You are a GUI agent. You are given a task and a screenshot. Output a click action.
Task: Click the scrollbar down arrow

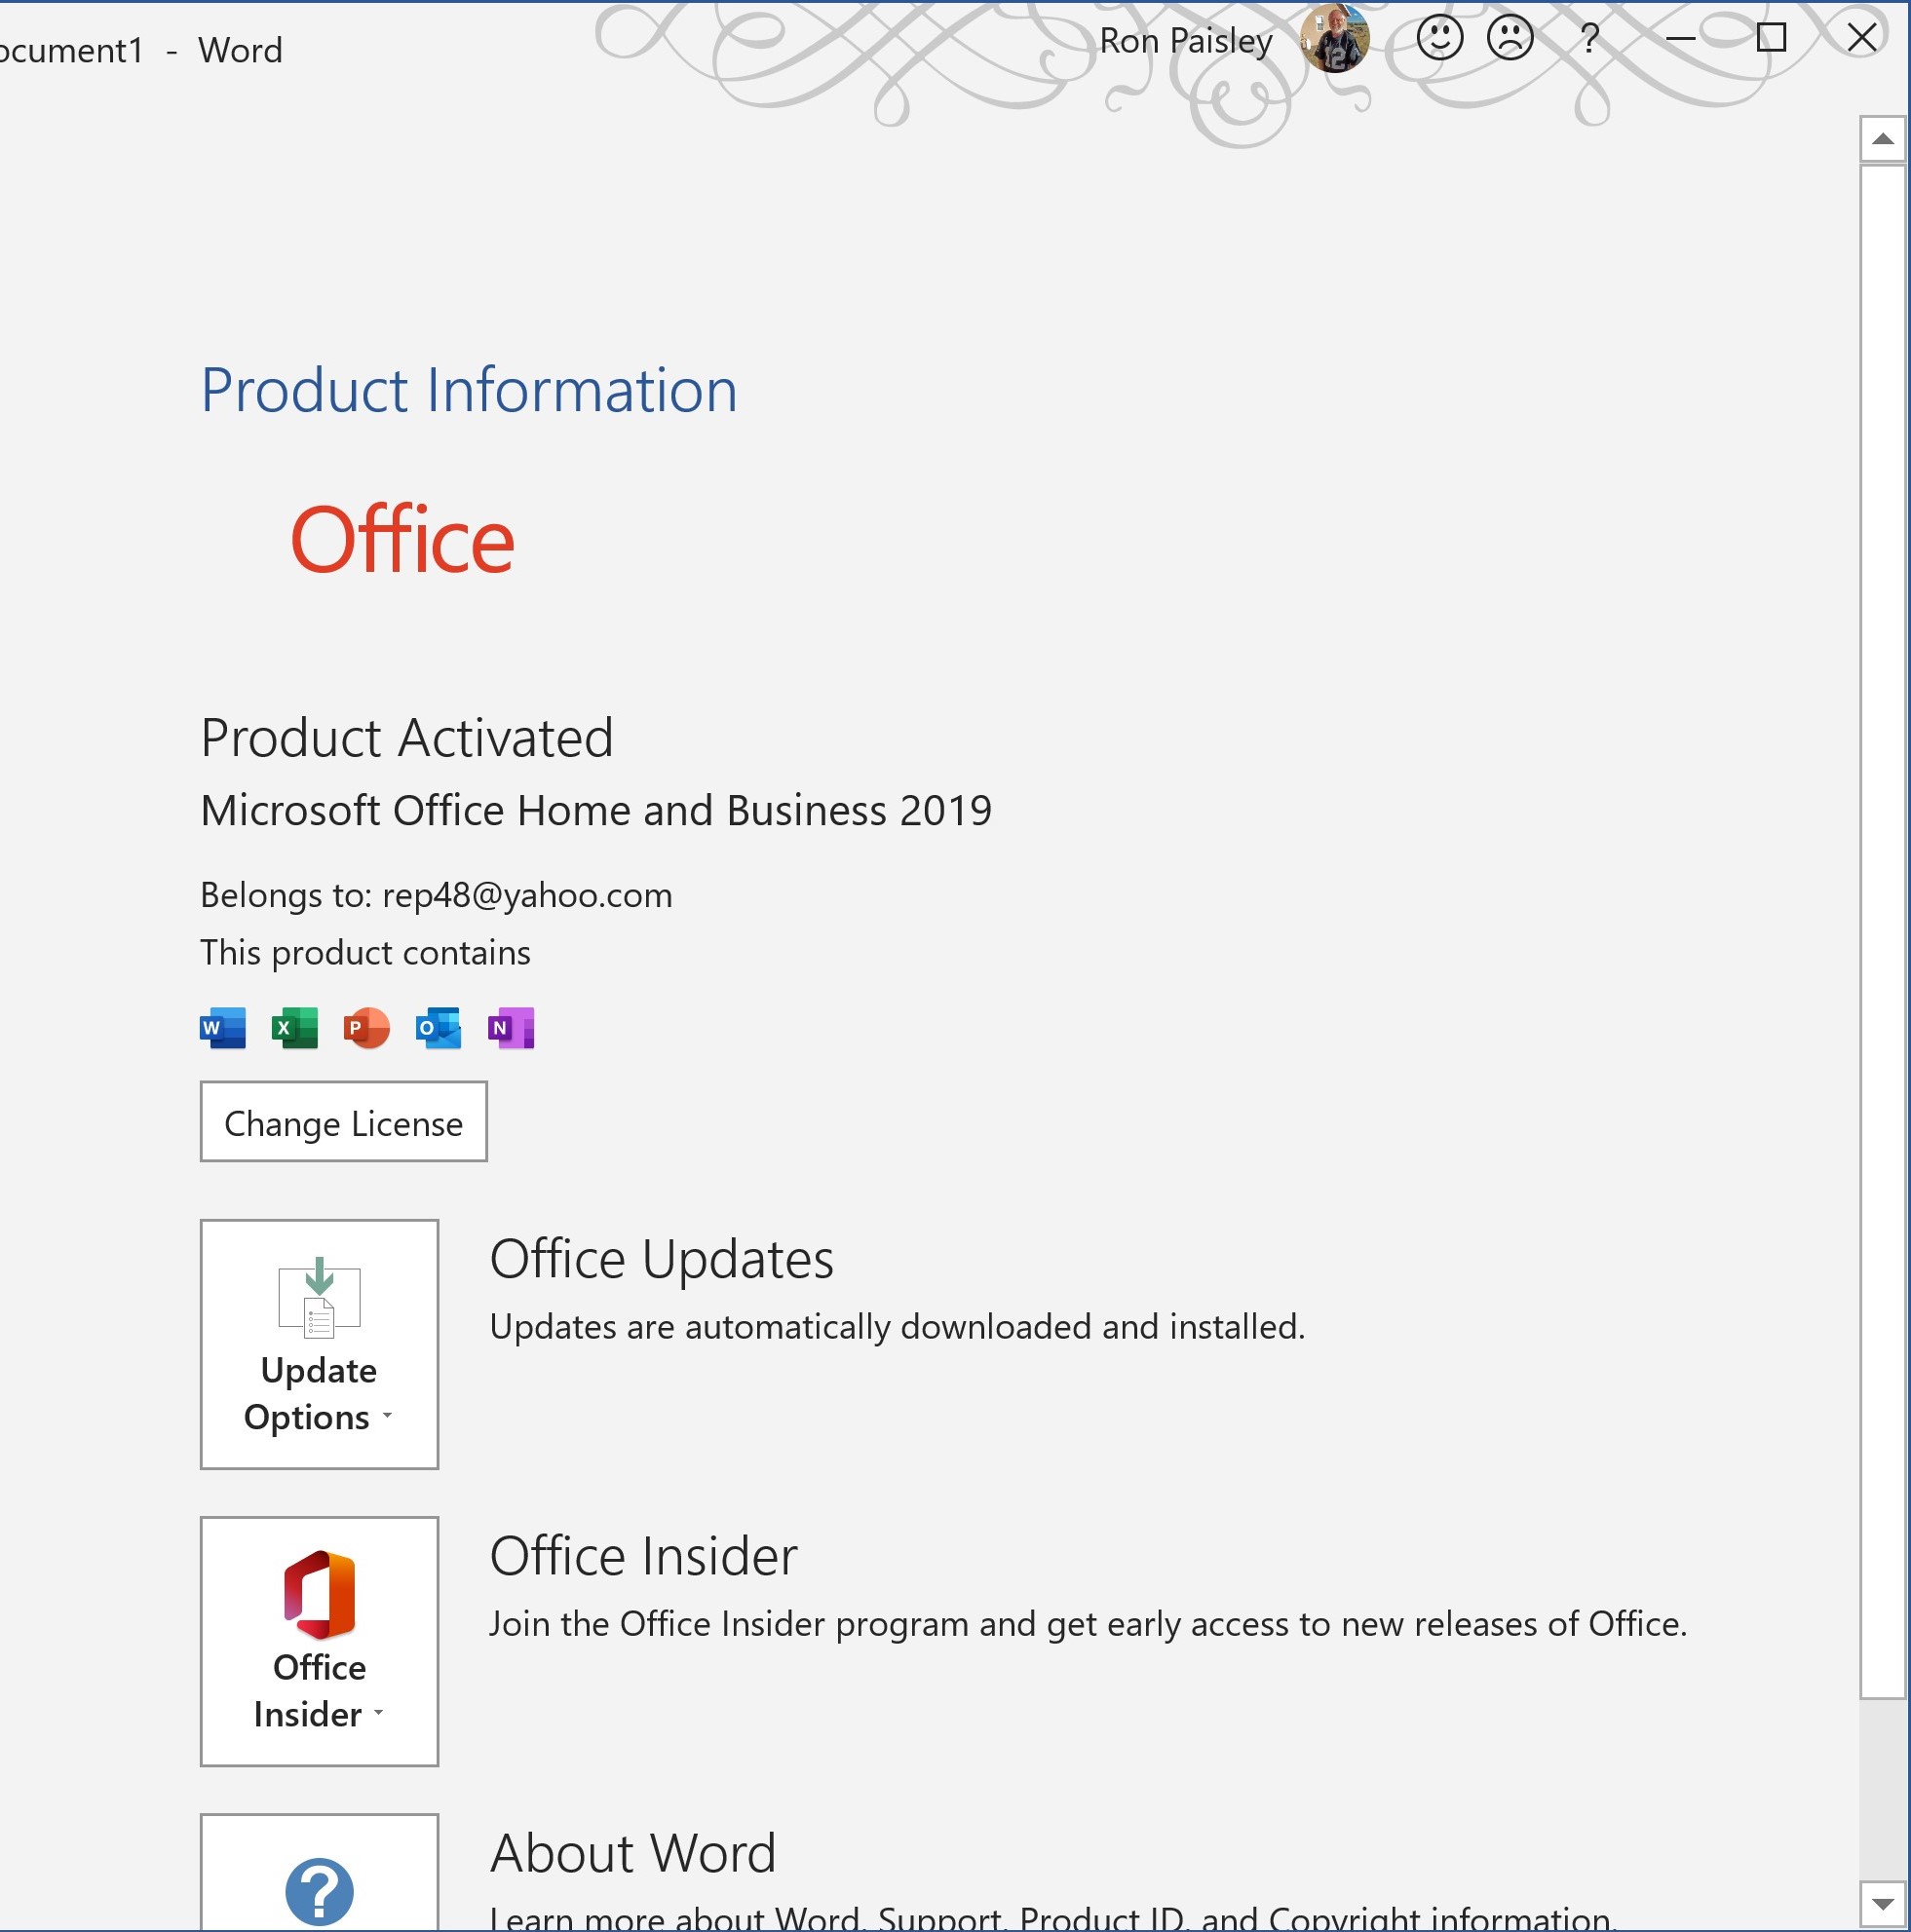(x=1882, y=1904)
